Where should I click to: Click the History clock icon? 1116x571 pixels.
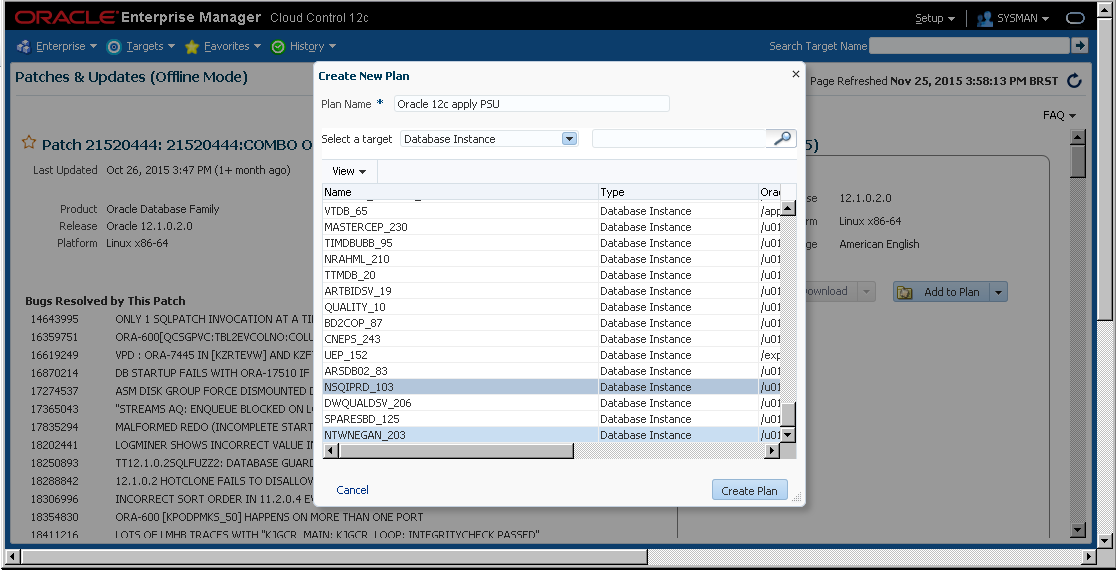click(x=278, y=47)
